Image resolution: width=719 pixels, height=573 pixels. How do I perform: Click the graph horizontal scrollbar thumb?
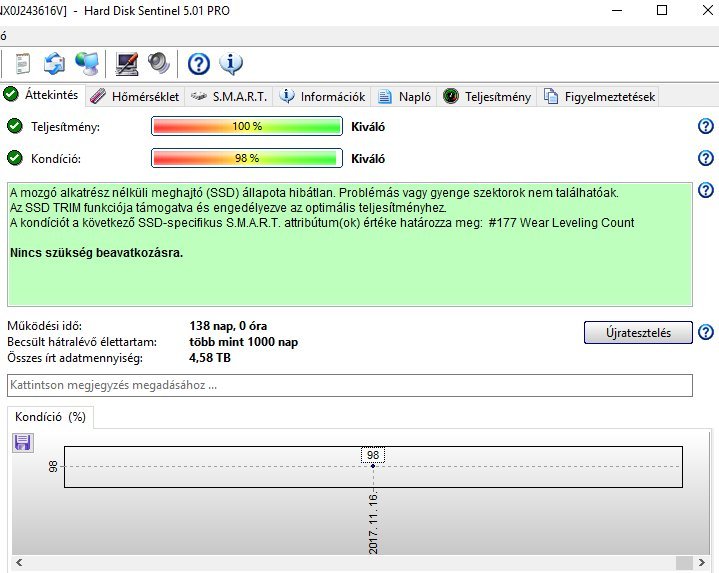684,562
